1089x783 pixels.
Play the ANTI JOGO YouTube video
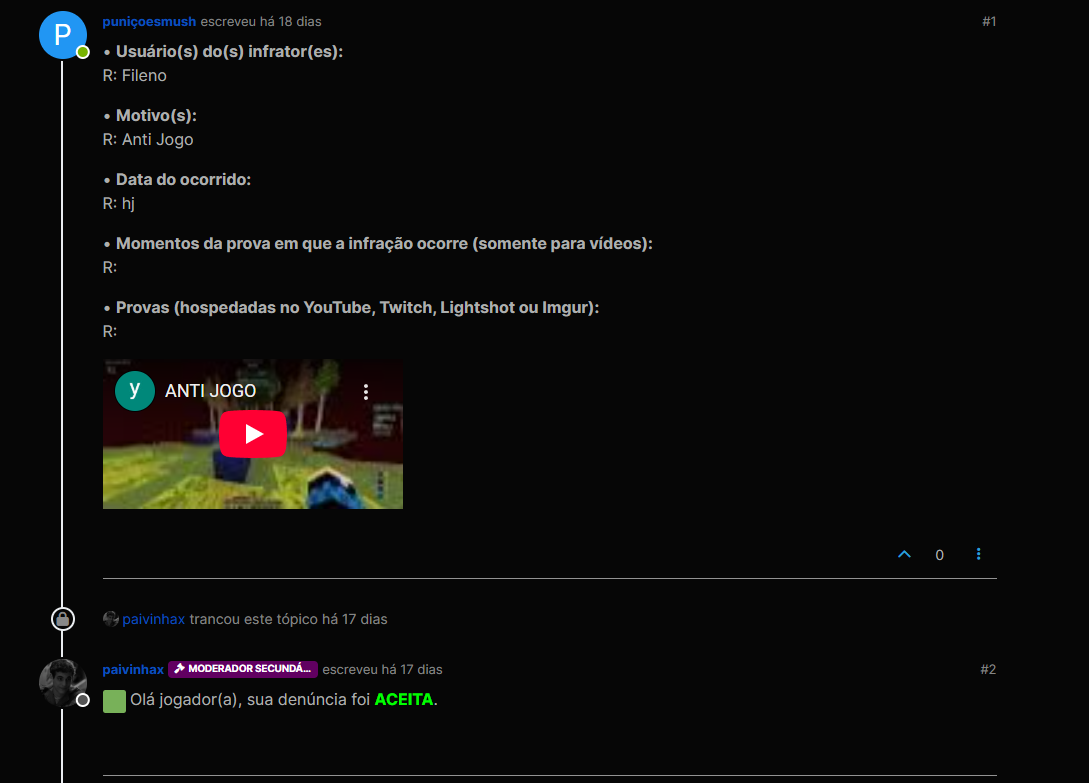(x=253, y=434)
